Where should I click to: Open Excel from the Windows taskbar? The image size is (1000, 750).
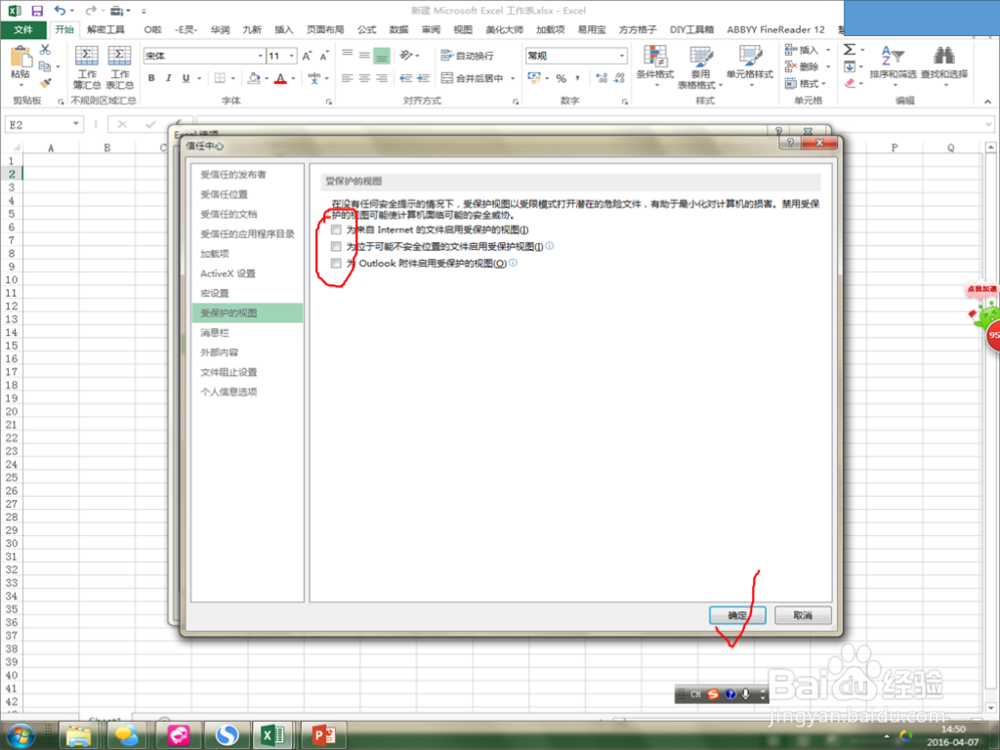coord(272,735)
